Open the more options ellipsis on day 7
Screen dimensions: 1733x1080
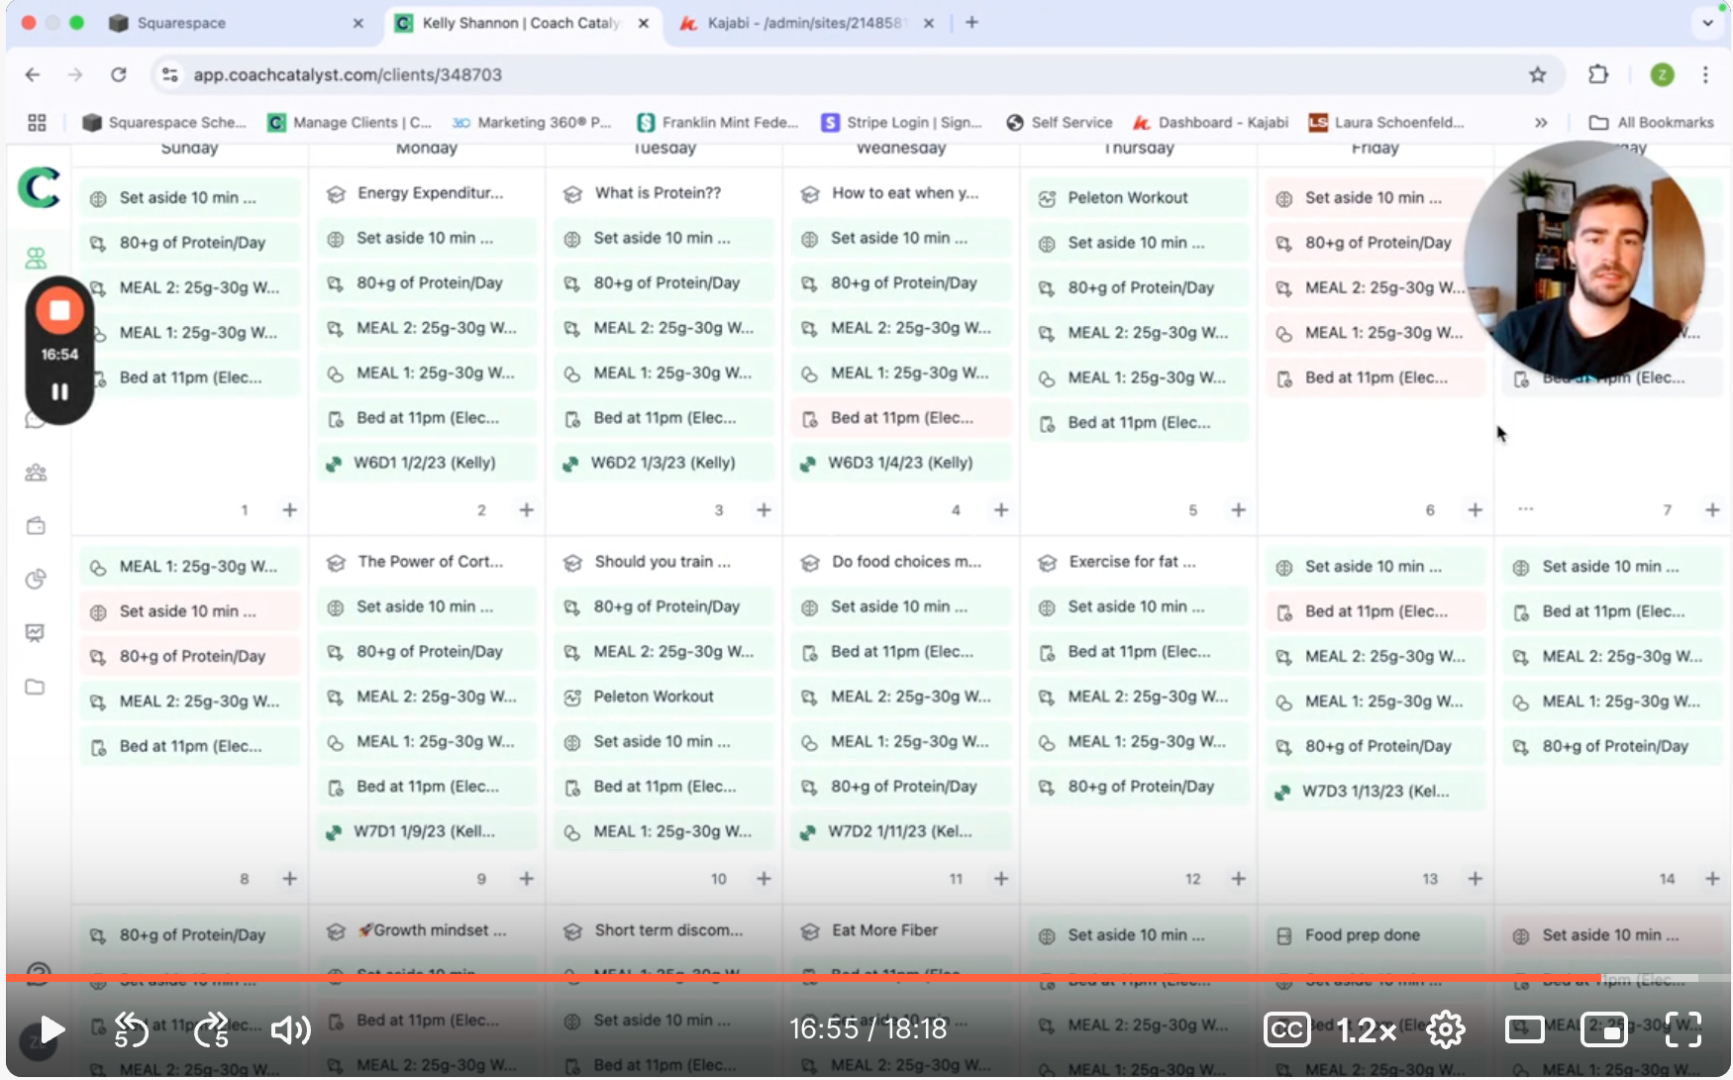click(x=1525, y=509)
